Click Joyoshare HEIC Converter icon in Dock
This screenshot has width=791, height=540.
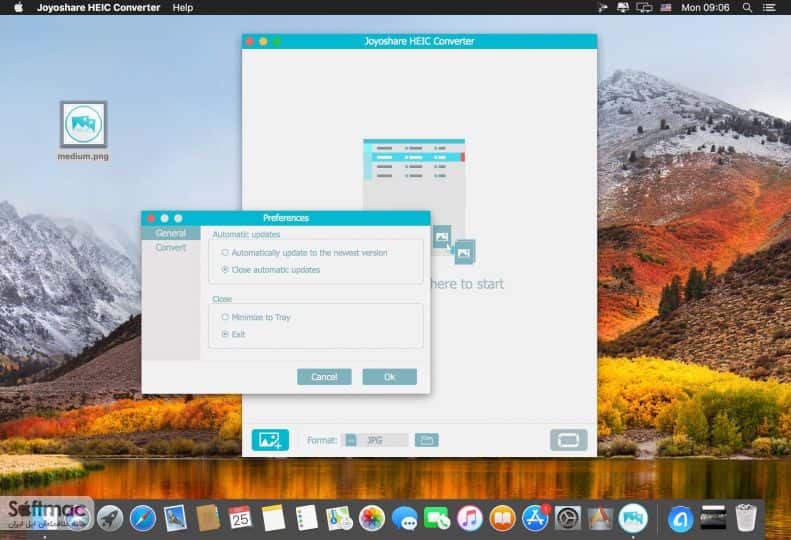point(633,518)
